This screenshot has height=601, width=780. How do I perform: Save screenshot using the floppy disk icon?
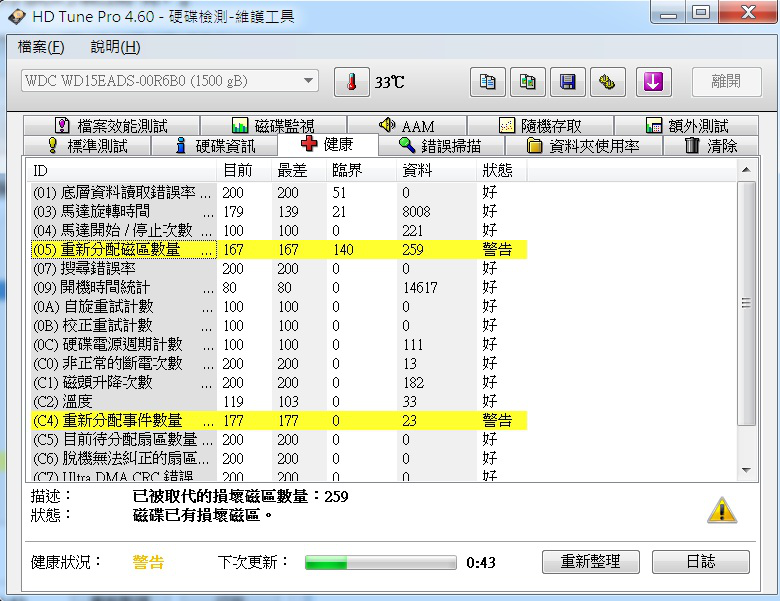pyautogui.click(x=568, y=82)
